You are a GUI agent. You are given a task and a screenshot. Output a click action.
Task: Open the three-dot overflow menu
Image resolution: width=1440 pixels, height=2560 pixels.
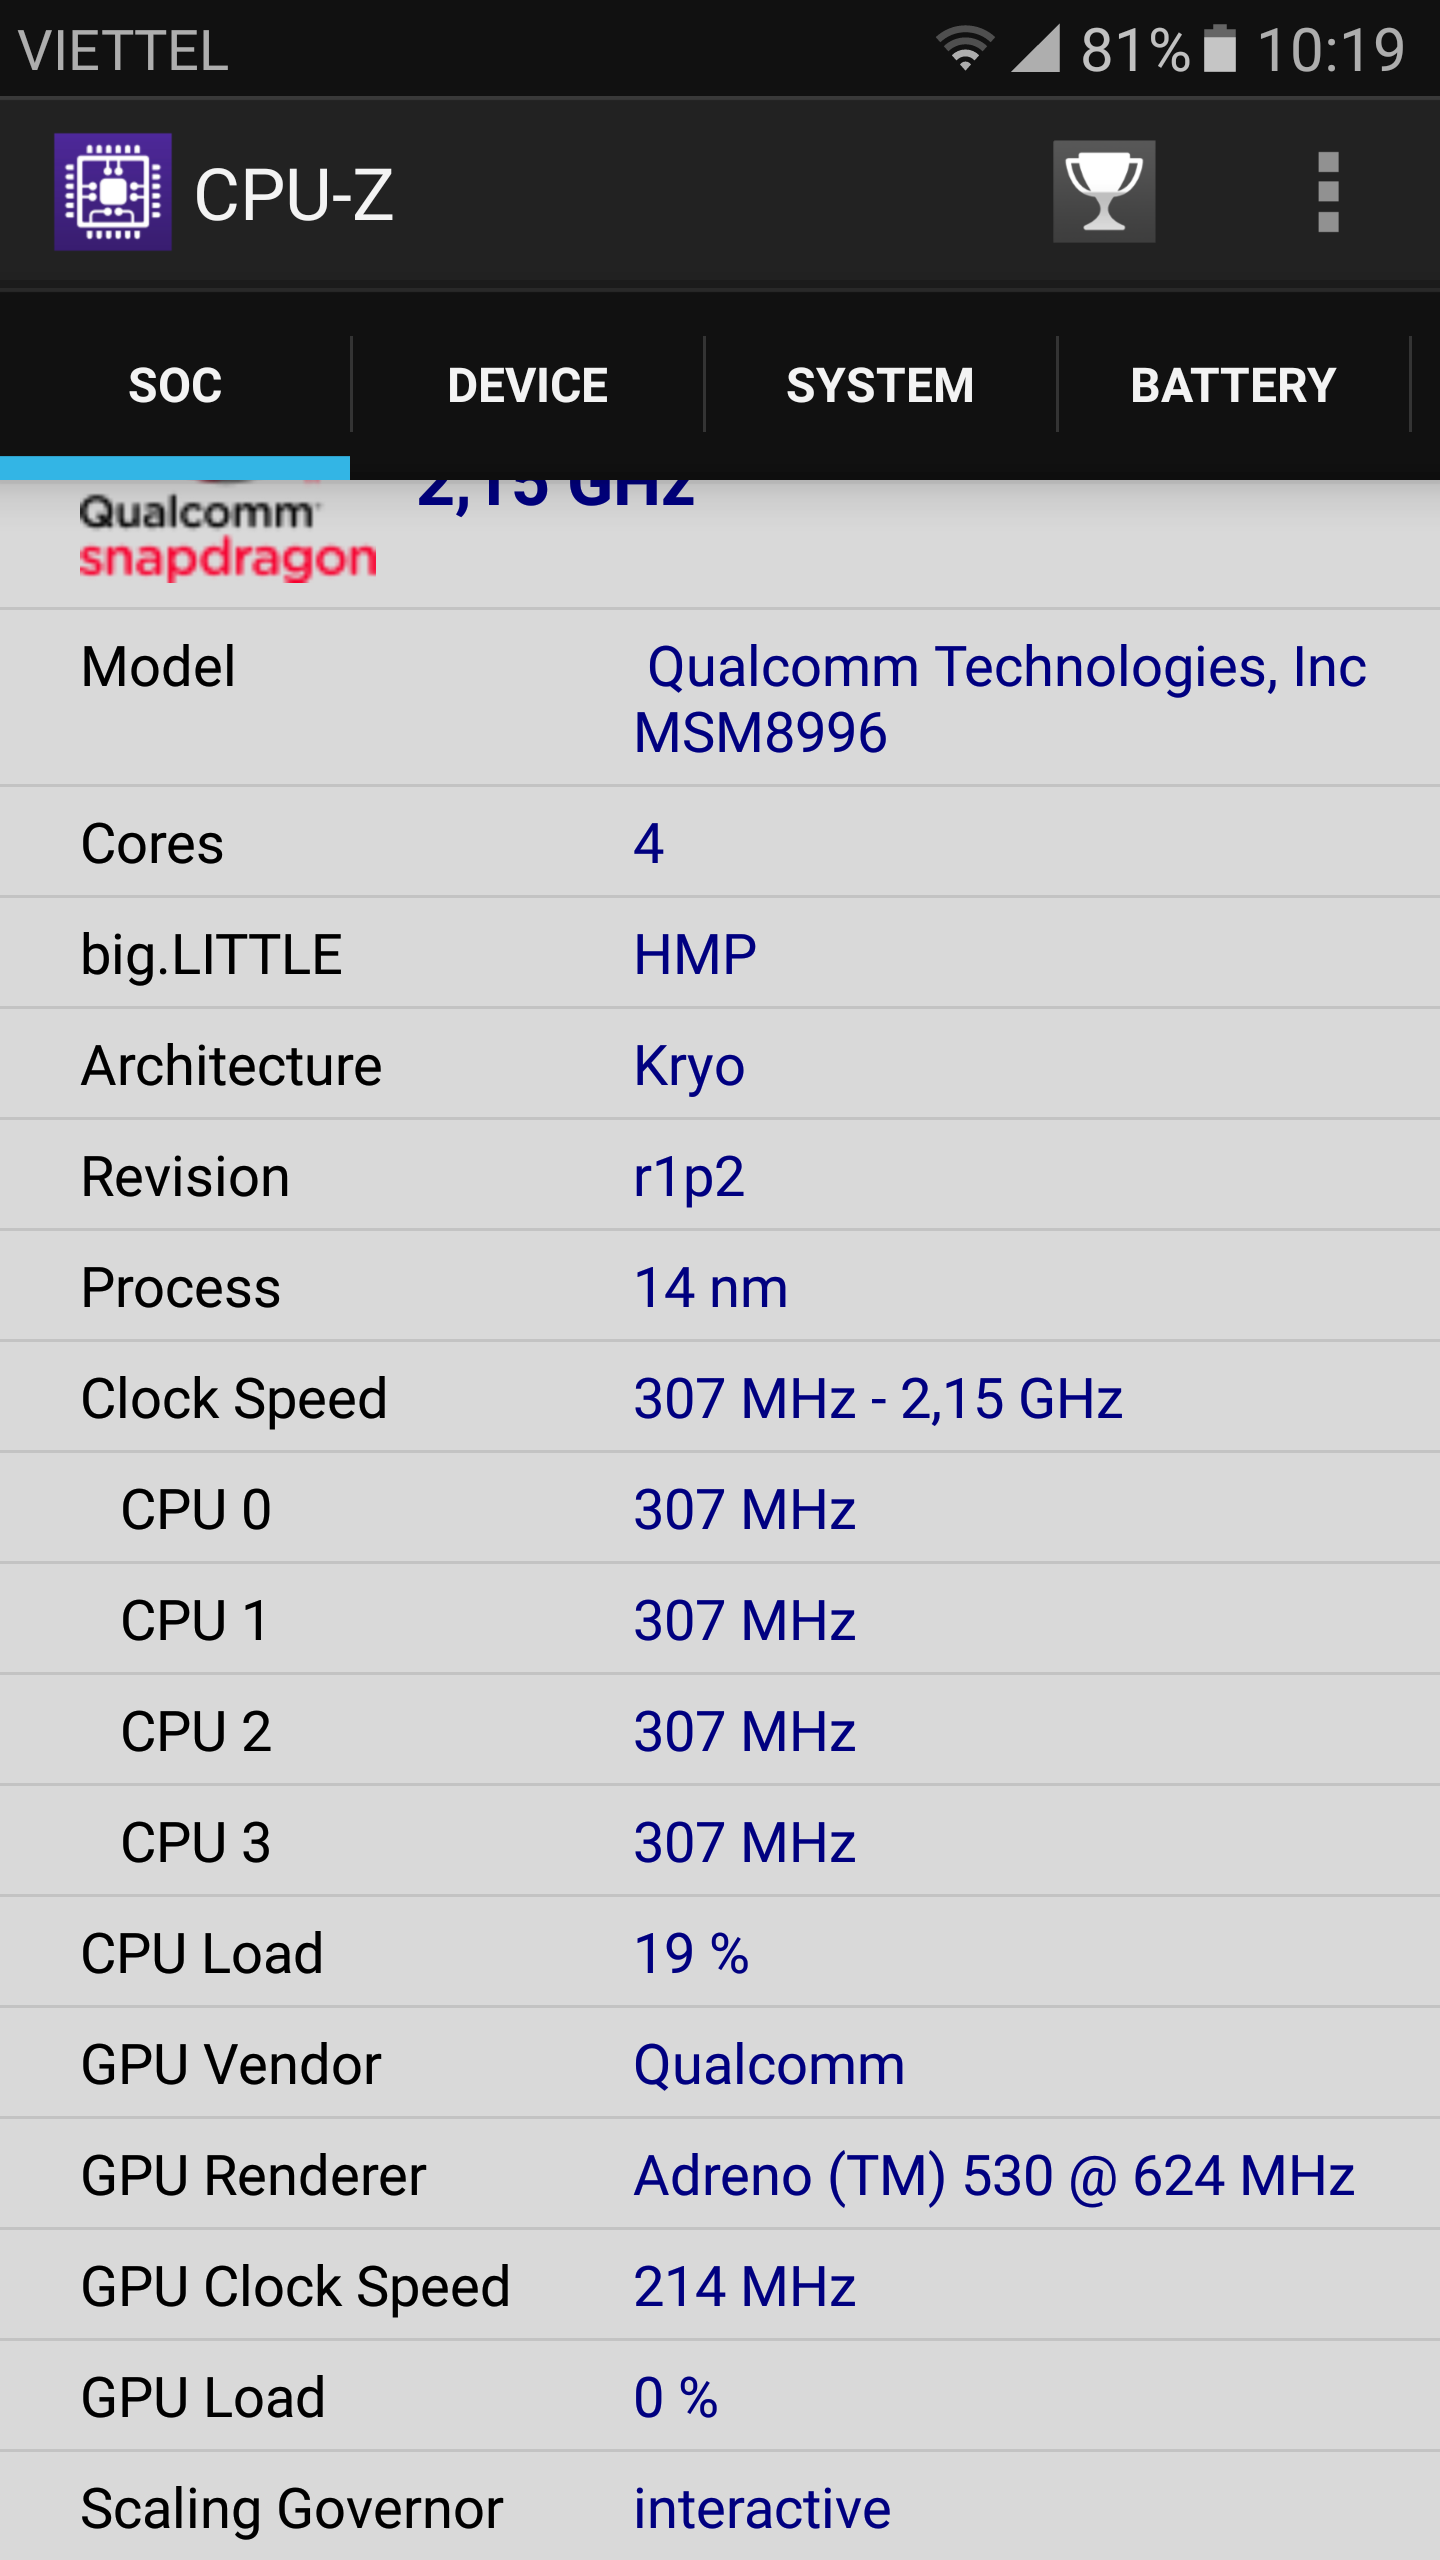point(1328,192)
